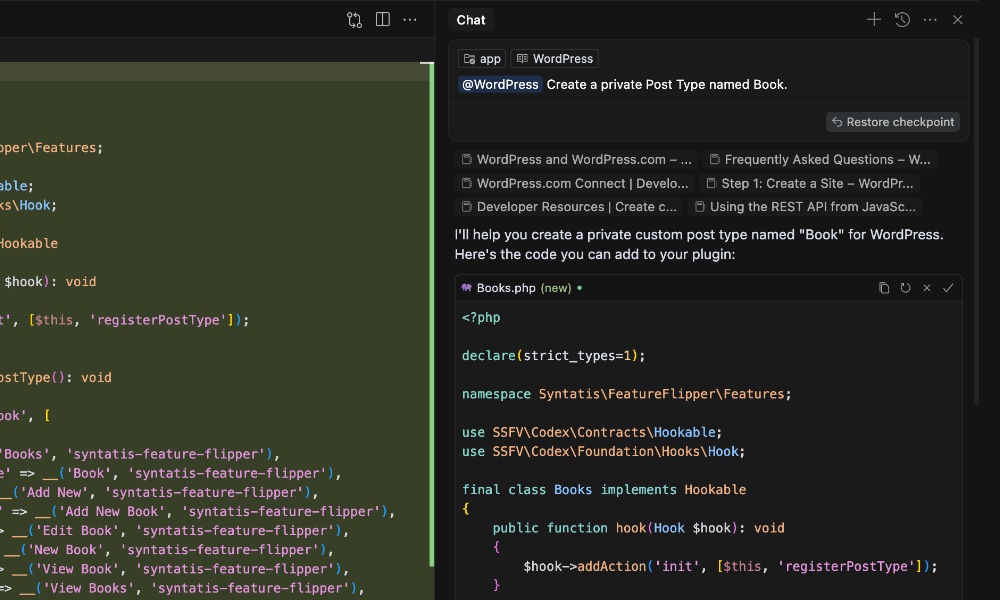Split the editor with the layout icon
This screenshot has width=1000, height=600.
383,19
